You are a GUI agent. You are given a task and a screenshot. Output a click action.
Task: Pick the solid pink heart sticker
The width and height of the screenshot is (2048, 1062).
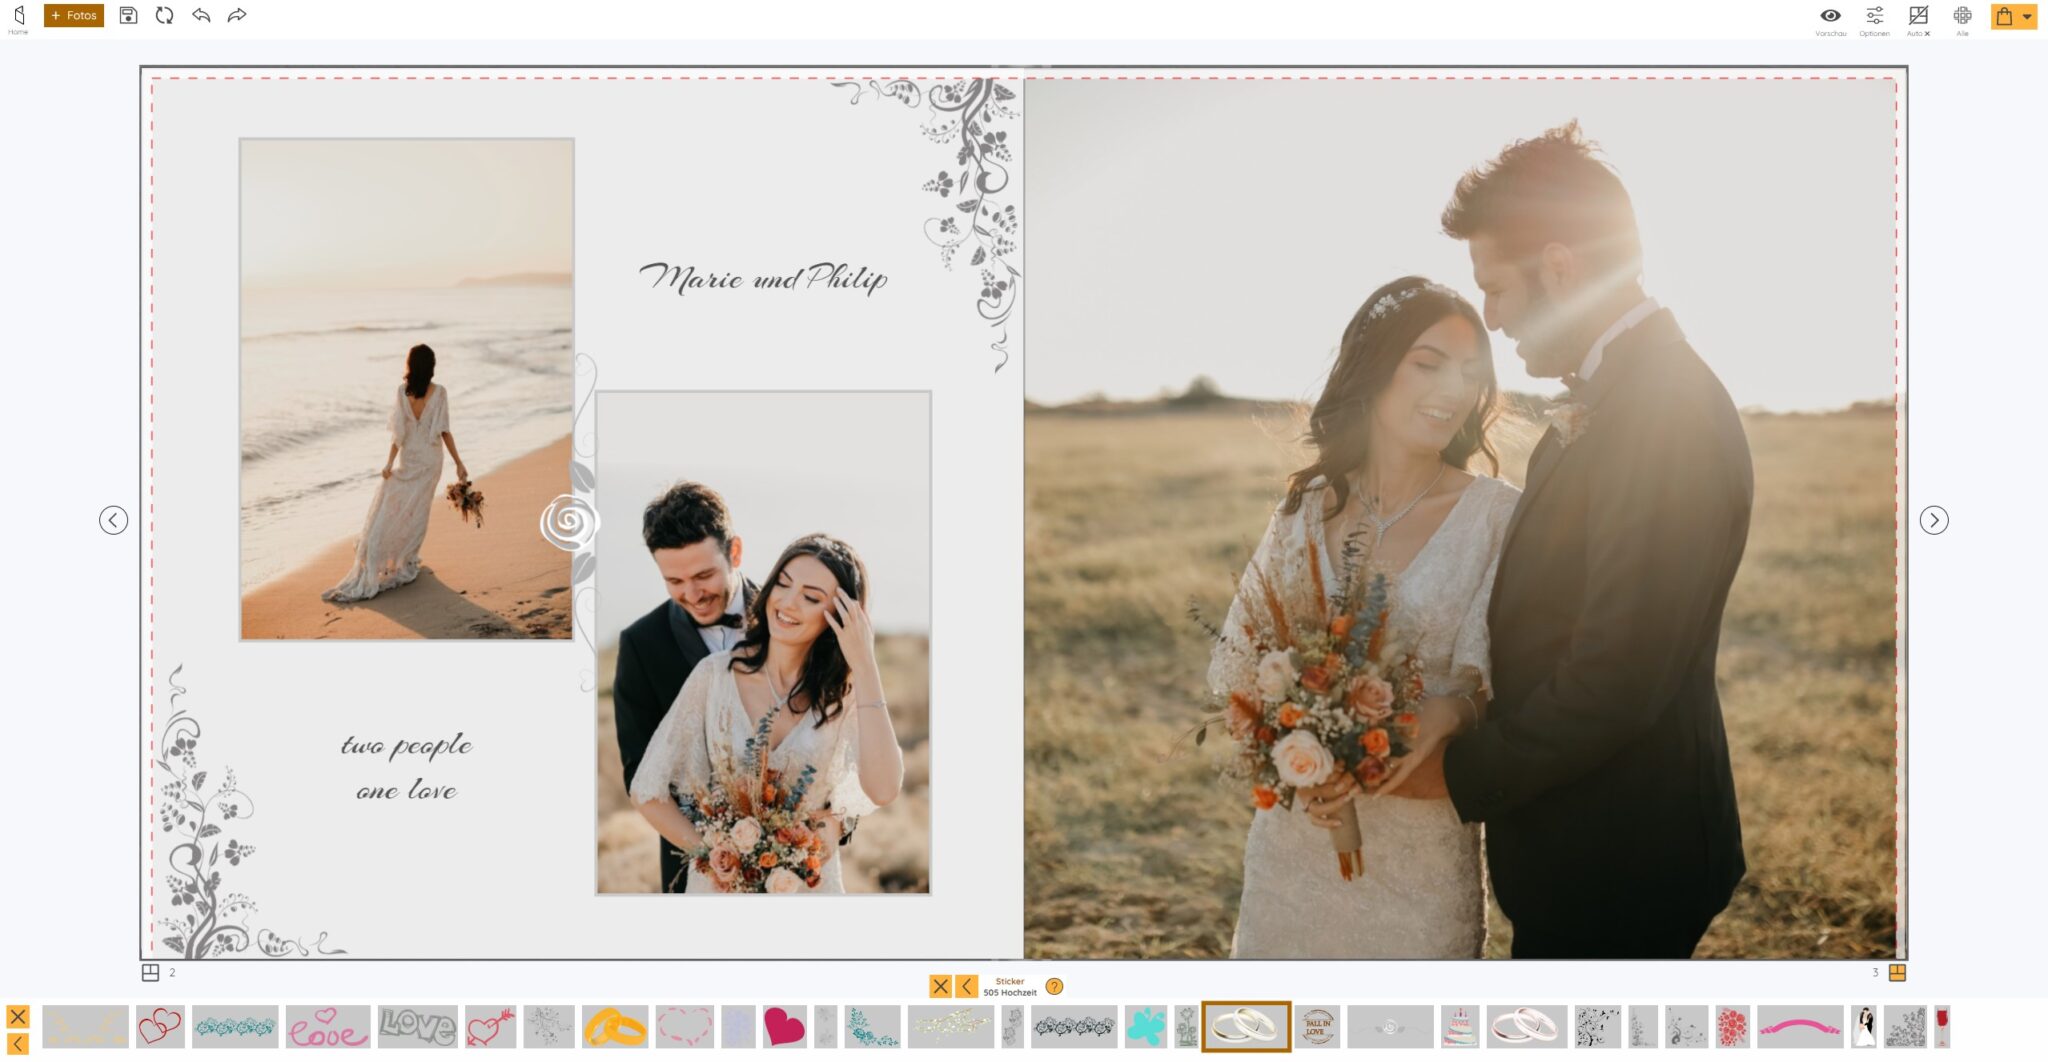click(784, 1027)
